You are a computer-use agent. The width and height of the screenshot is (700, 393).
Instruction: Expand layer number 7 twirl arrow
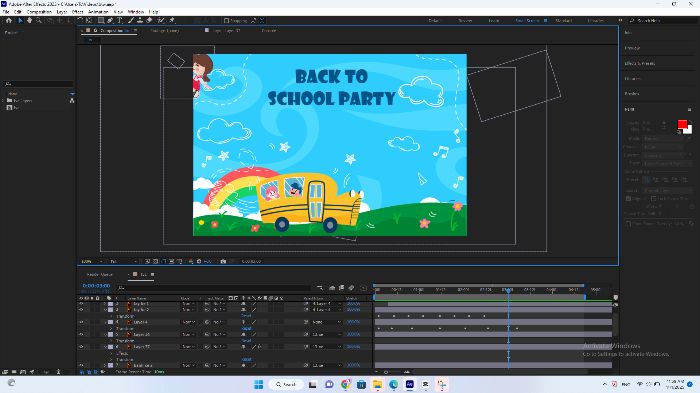point(105,365)
